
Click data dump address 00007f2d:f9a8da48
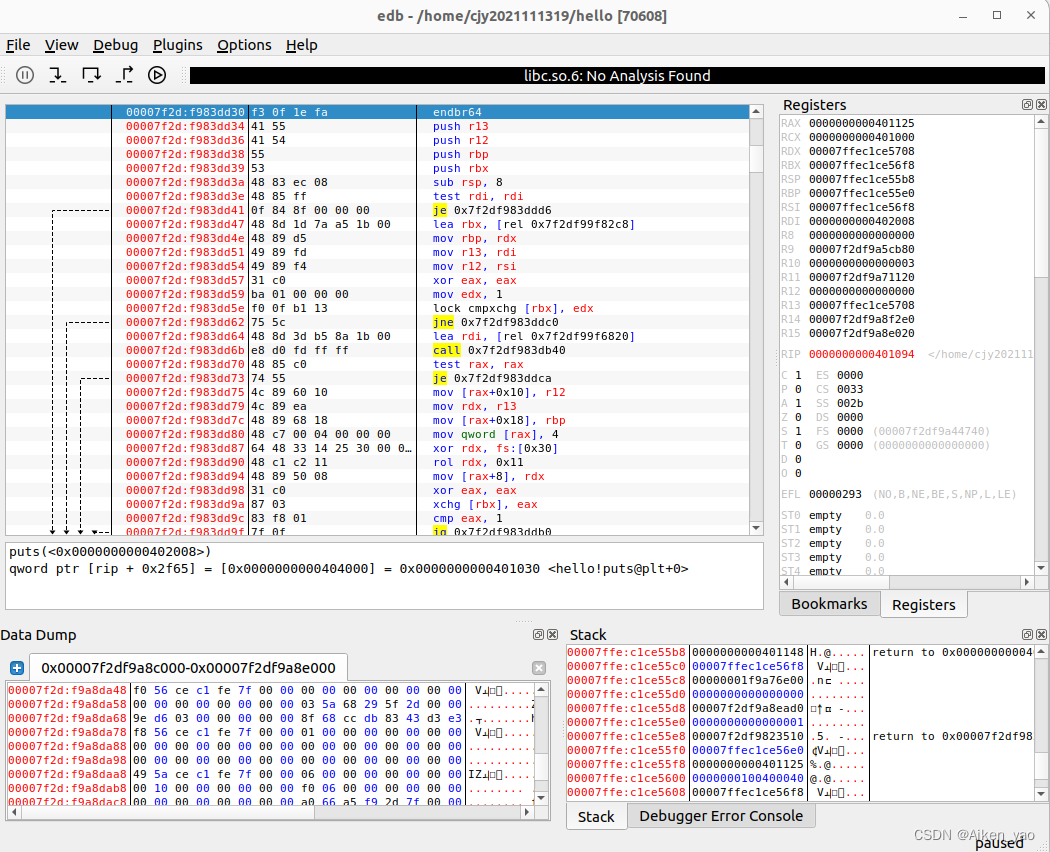pyautogui.click(x=67, y=691)
